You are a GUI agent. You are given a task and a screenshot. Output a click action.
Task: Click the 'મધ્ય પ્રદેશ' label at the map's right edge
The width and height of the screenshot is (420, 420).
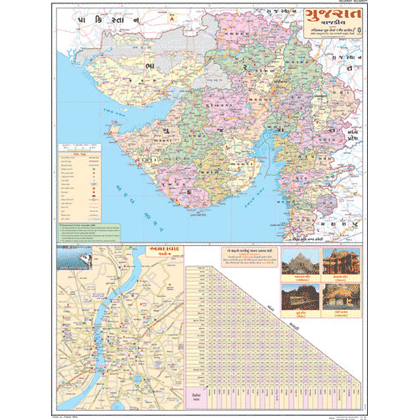tap(352, 136)
